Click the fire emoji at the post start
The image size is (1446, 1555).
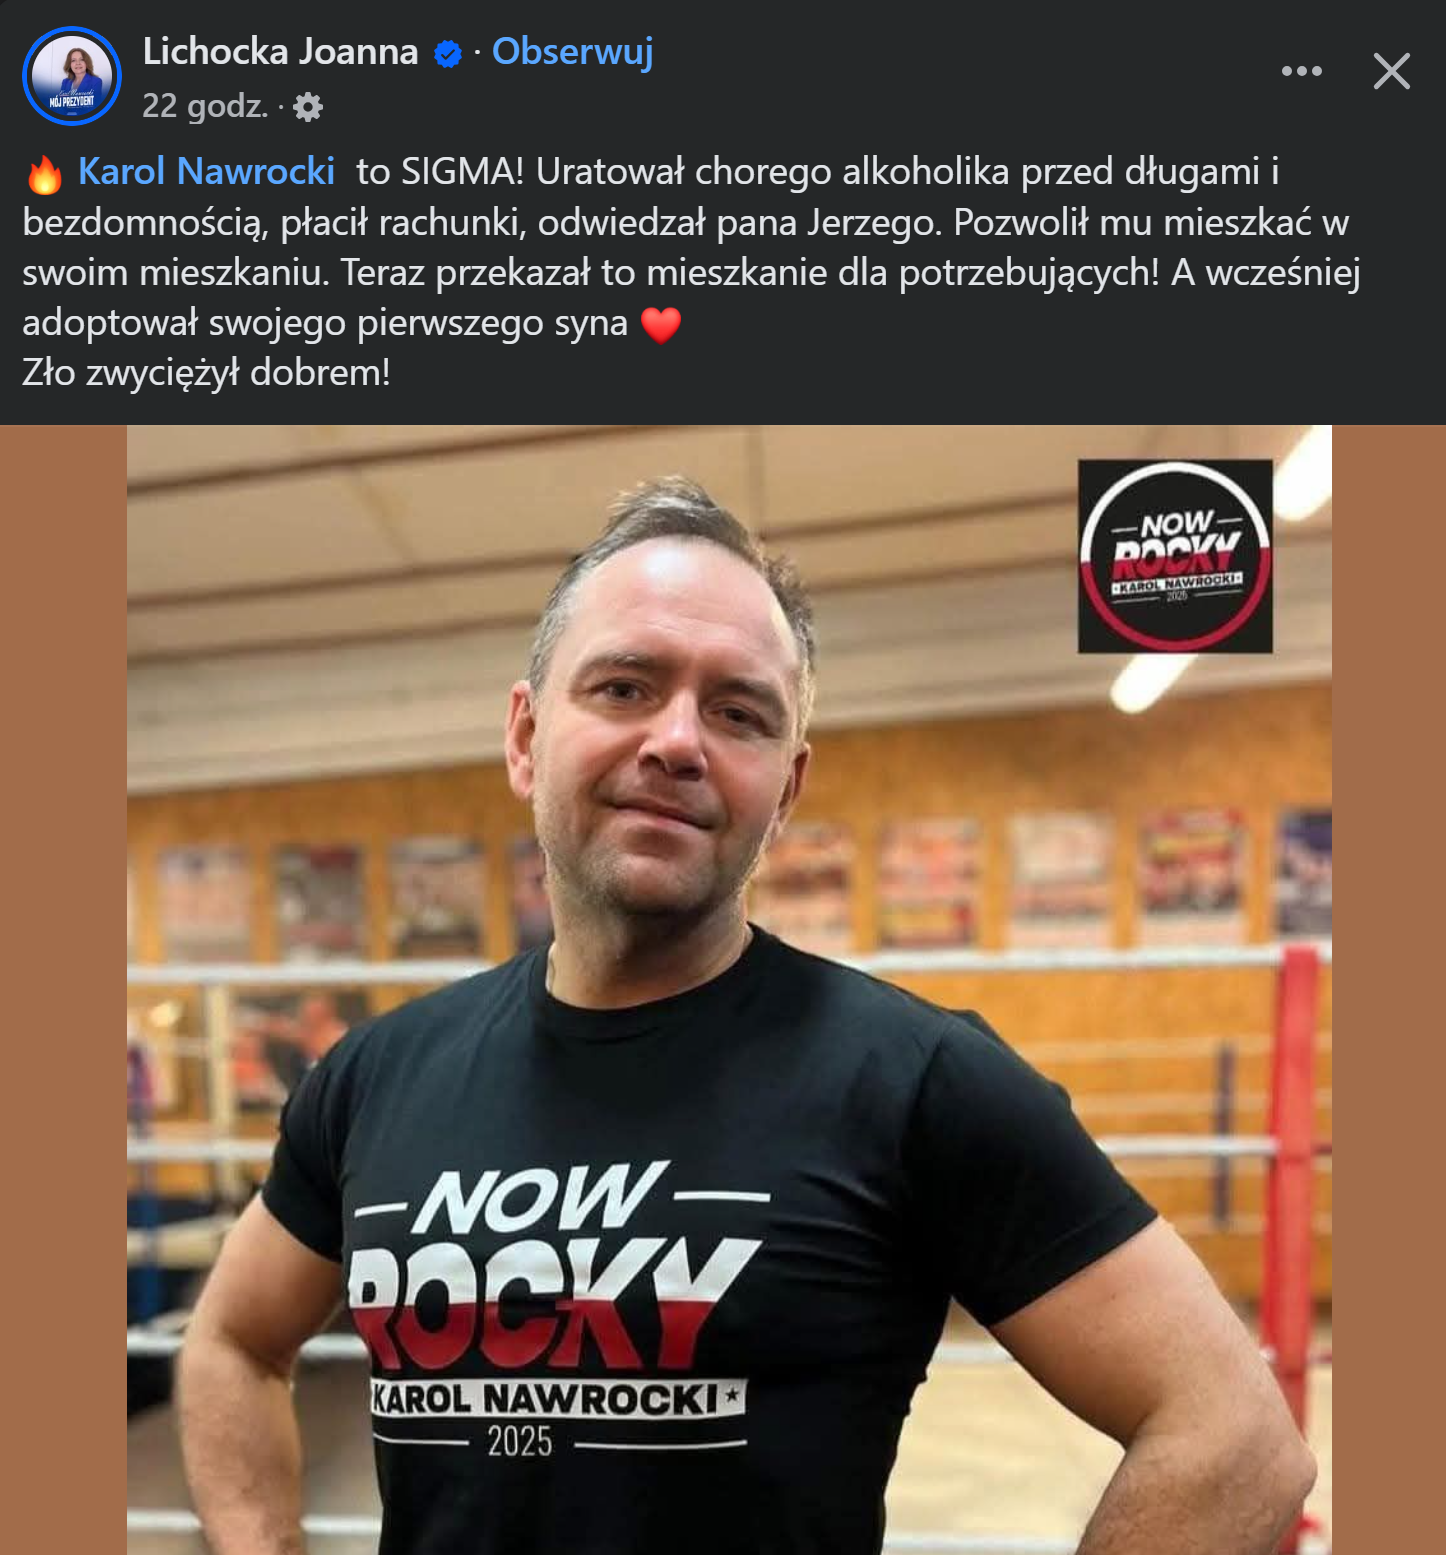pyautogui.click(x=44, y=173)
